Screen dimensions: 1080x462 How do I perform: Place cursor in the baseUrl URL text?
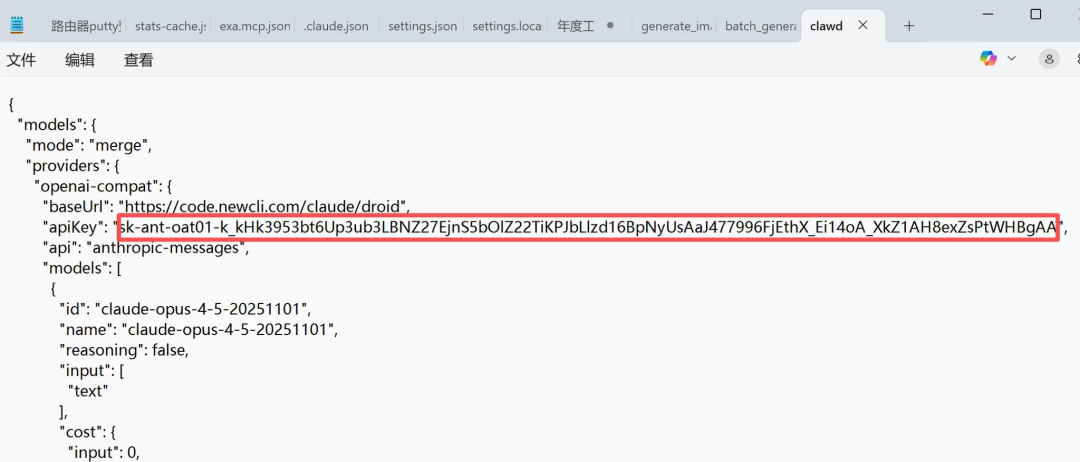[262, 206]
